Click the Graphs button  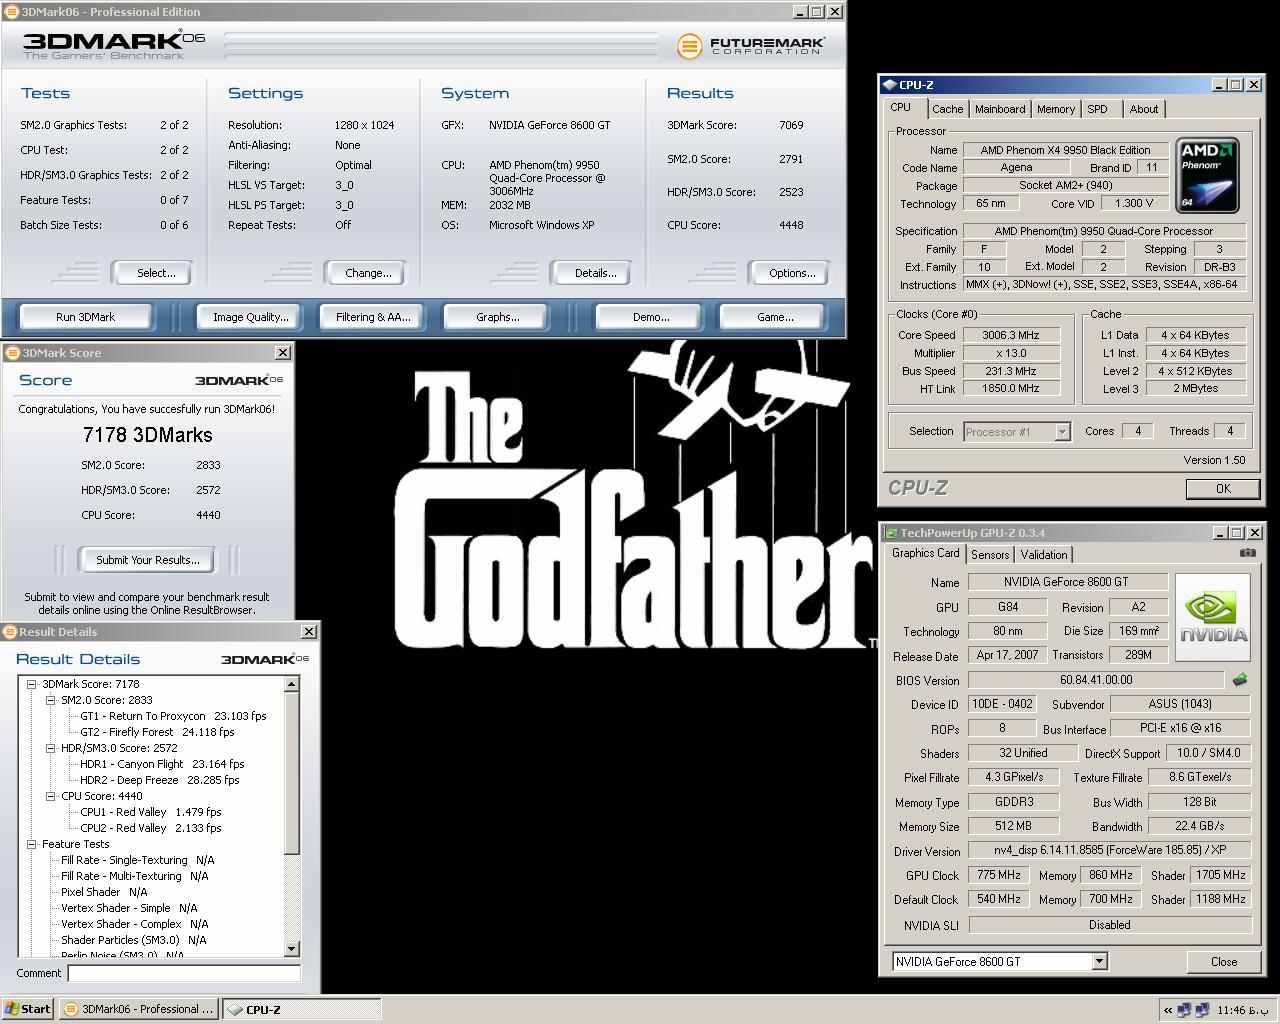point(498,317)
